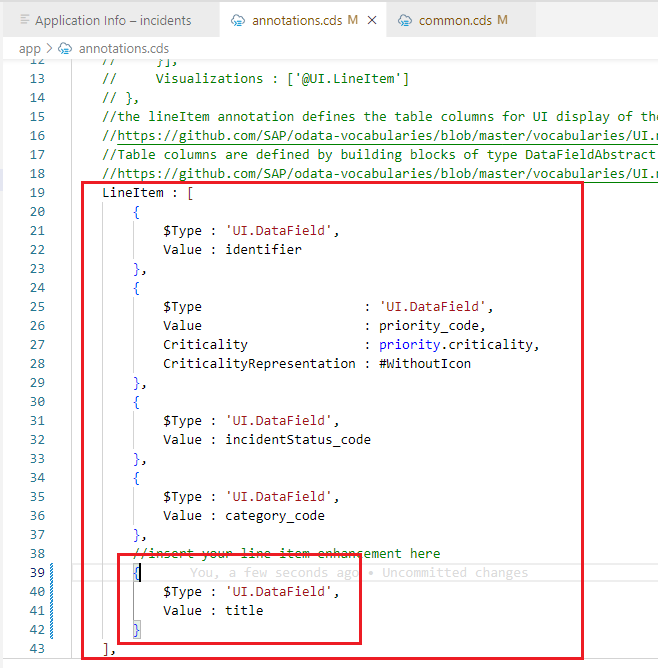Open the 'app' breadcrumb segment
The image size is (658, 668).
pyautogui.click(x=29, y=49)
